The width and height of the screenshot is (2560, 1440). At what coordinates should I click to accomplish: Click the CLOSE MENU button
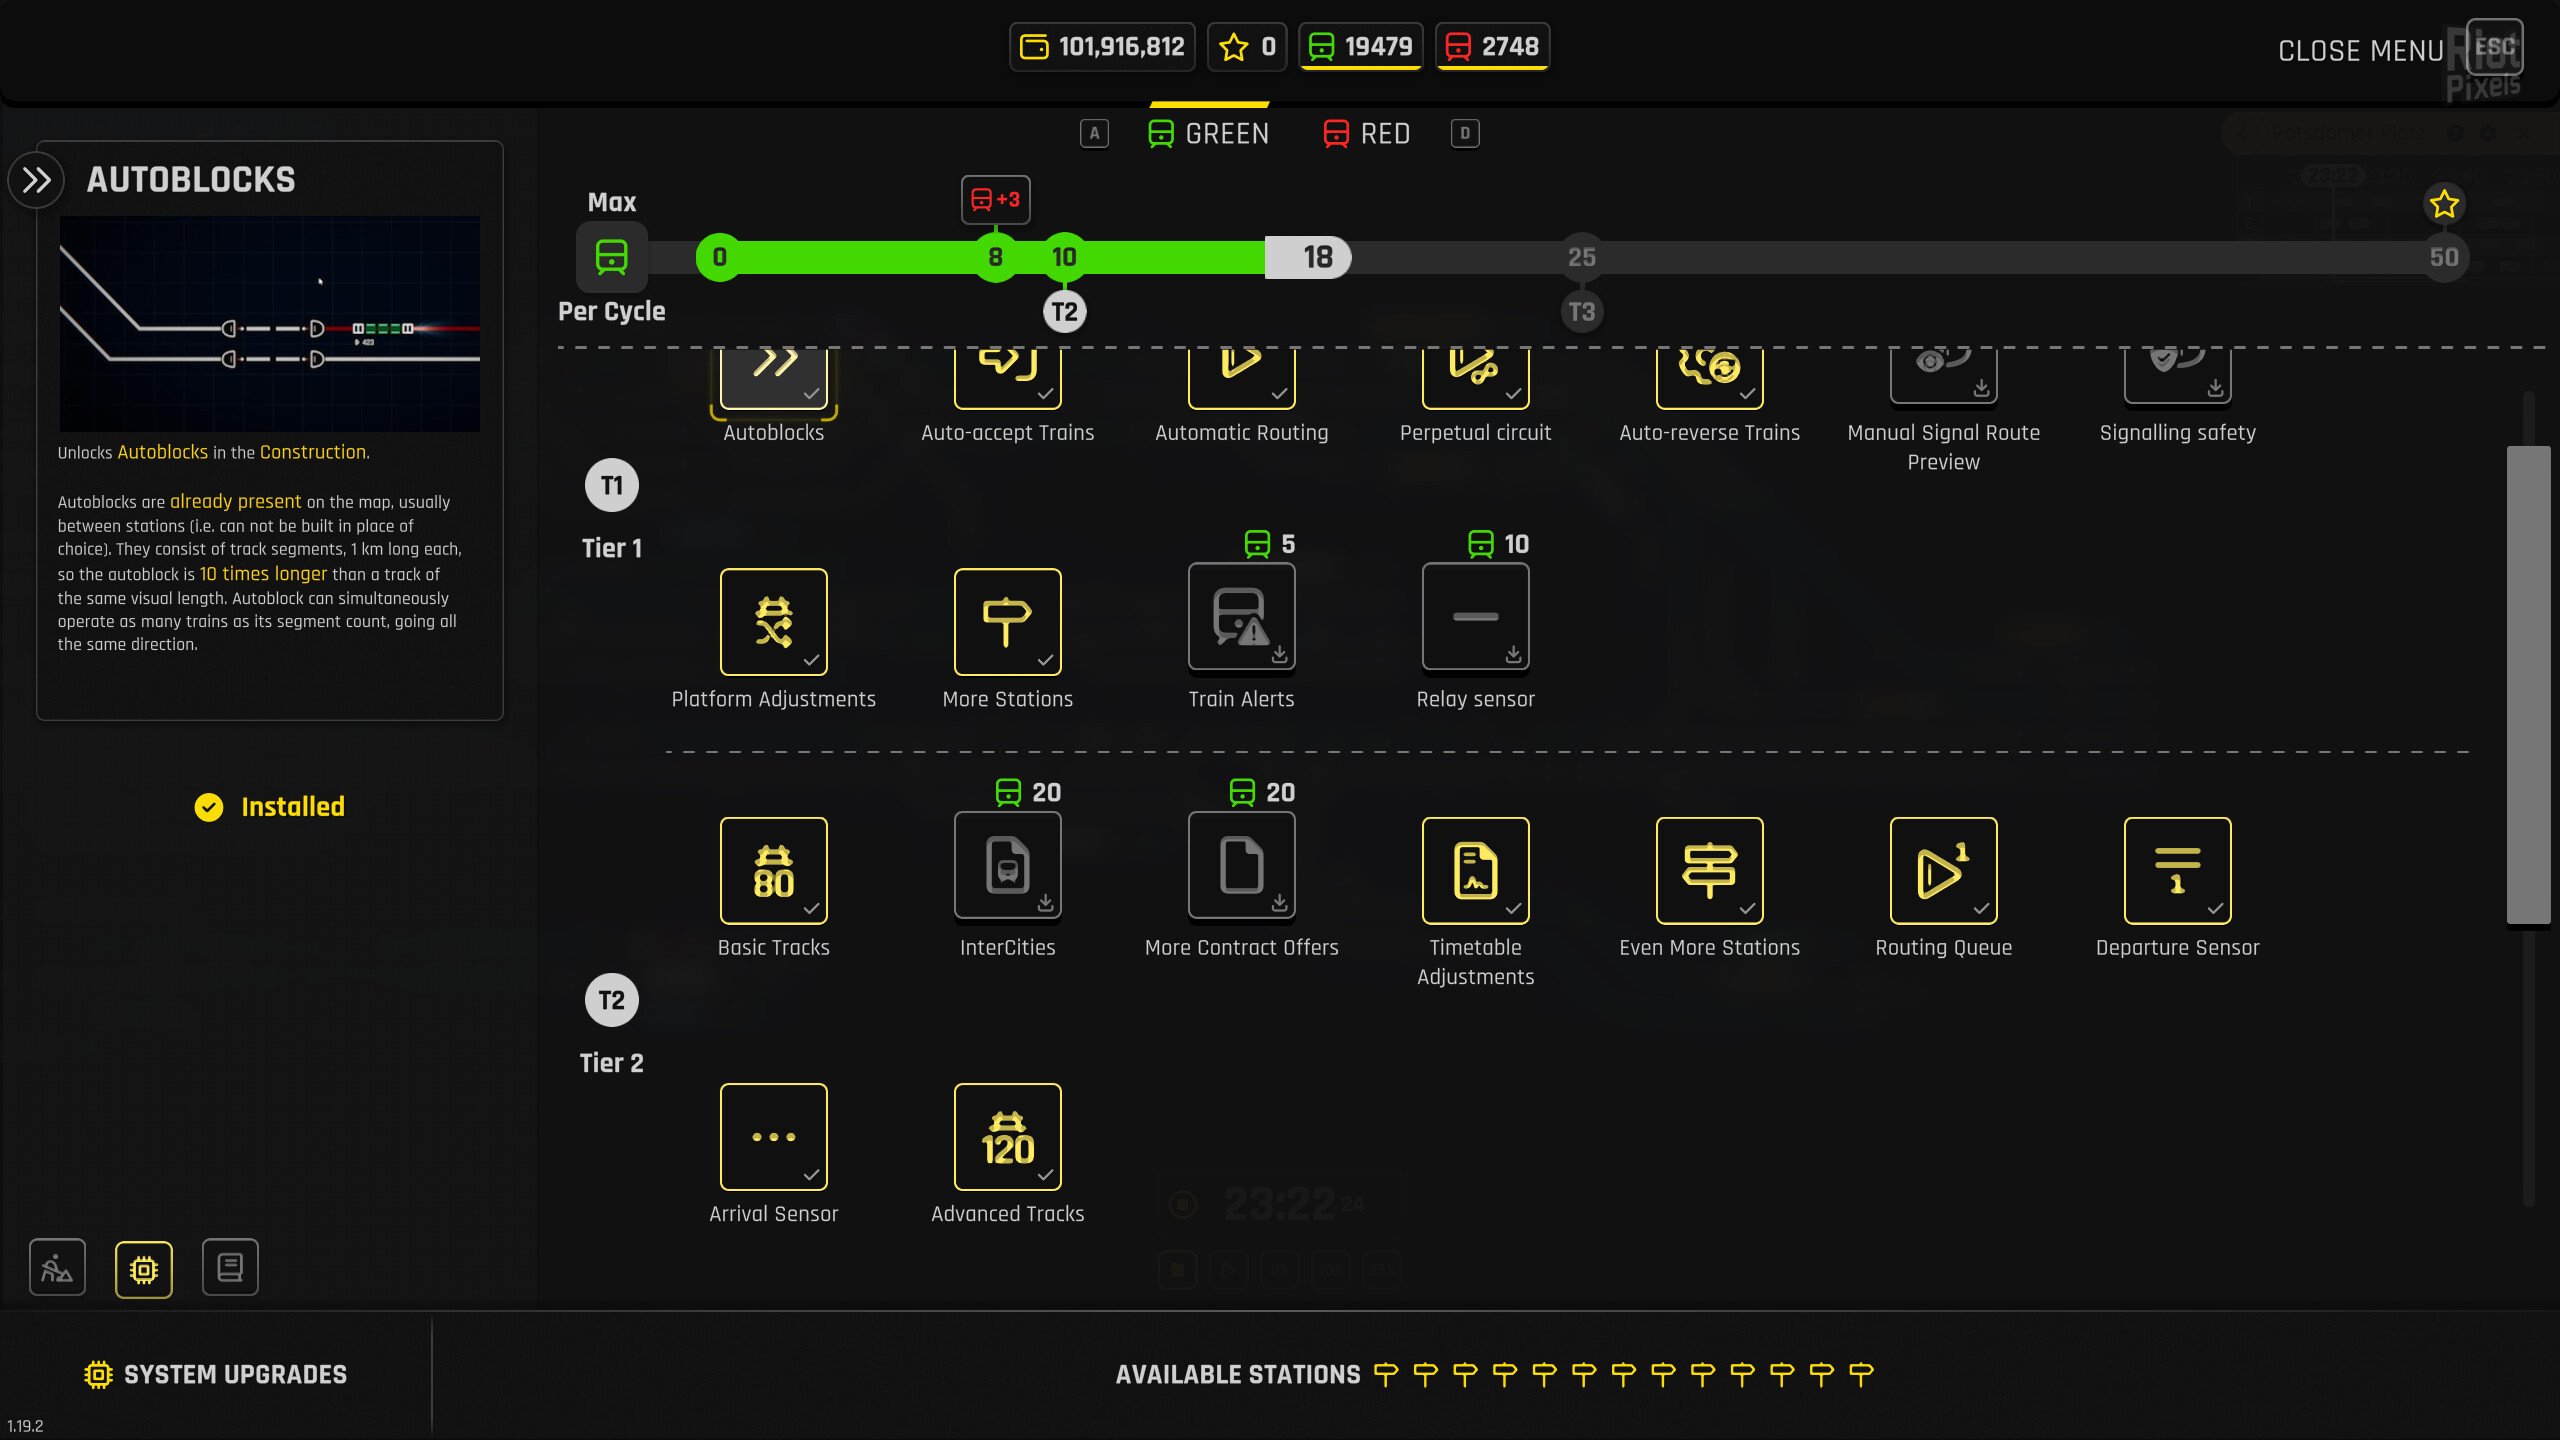coord(2362,50)
